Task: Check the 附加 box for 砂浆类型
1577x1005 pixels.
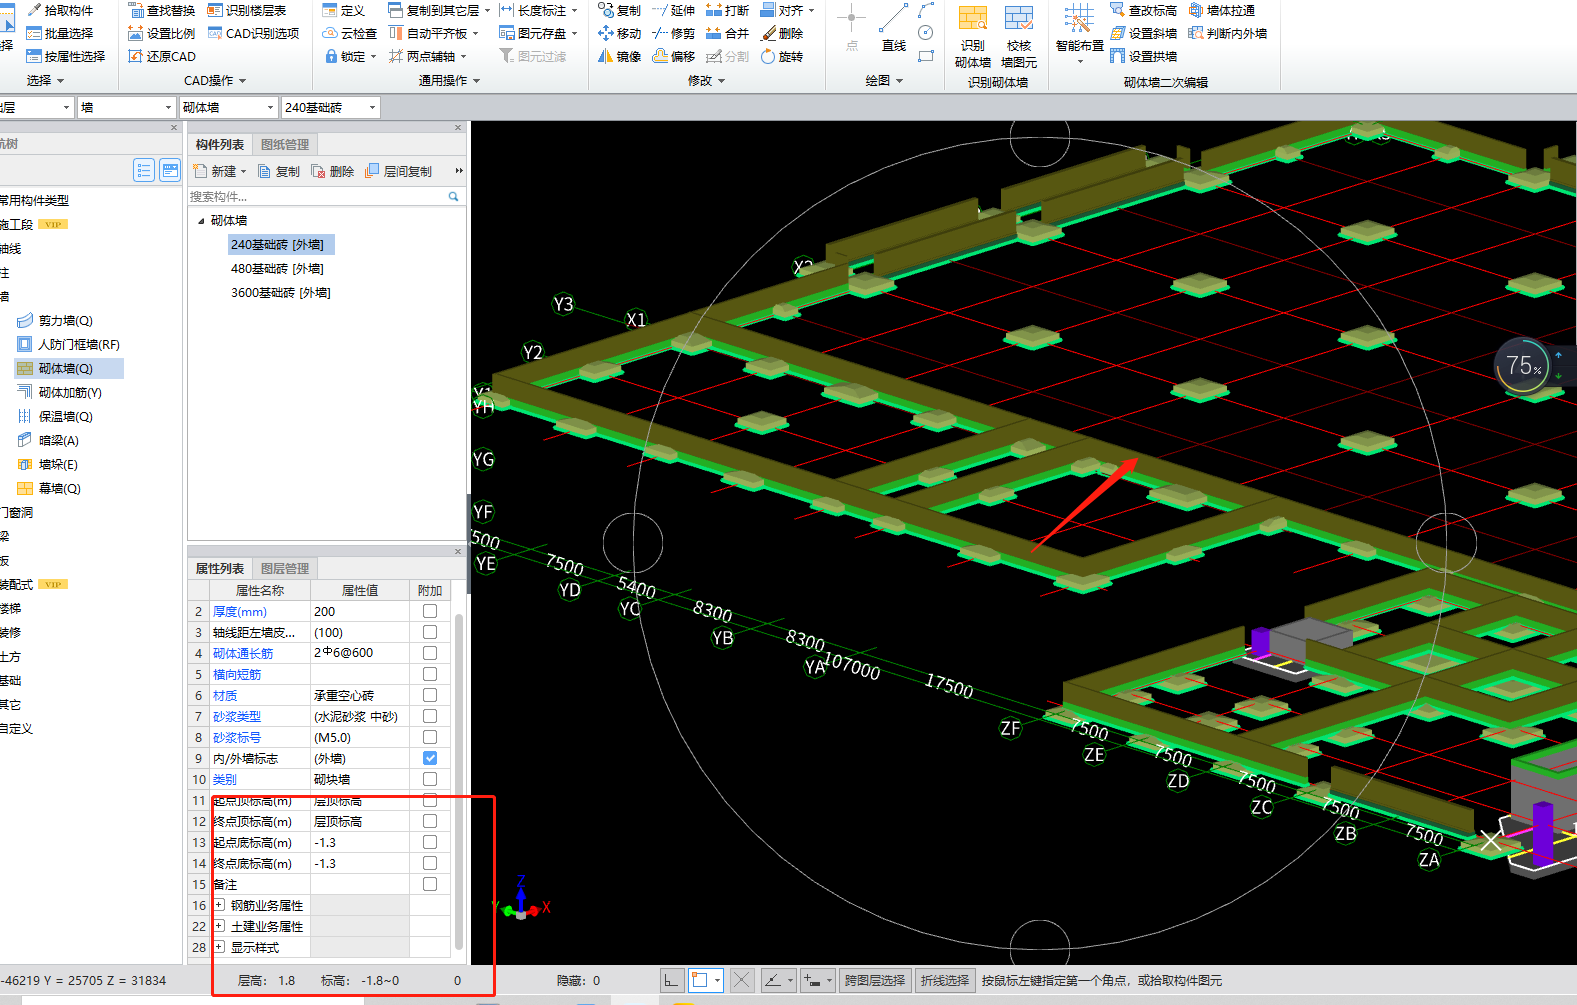Action: 429,716
